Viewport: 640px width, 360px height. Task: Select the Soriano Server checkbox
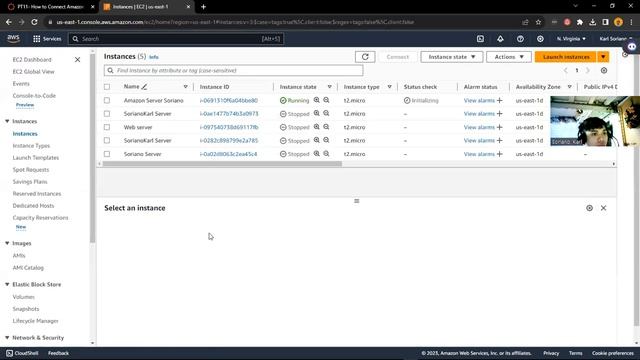click(107, 154)
